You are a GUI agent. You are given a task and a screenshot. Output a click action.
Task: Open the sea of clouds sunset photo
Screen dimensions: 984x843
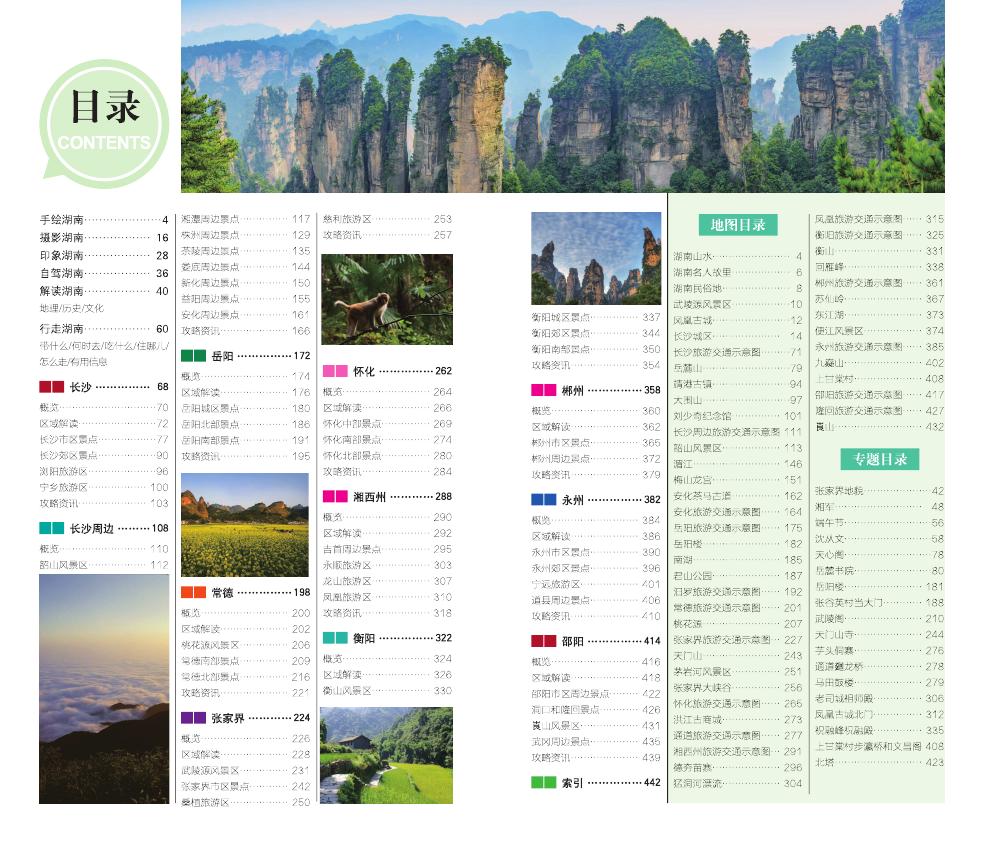point(104,688)
